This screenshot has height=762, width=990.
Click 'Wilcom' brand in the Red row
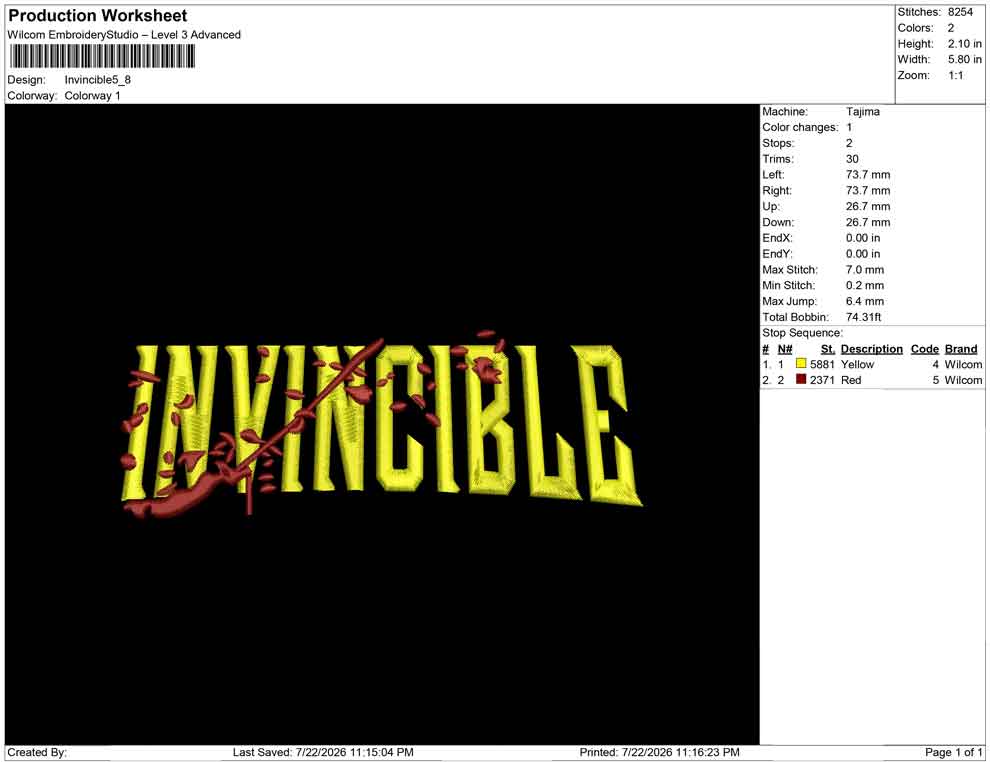[x=963, y=379]
